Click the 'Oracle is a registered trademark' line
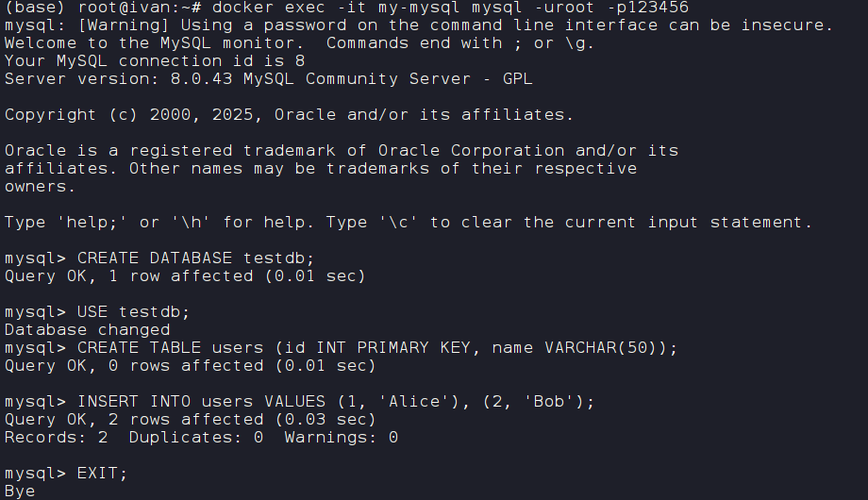Image resolution: width=868 pixels, height=500 pixels. point(341,151)
